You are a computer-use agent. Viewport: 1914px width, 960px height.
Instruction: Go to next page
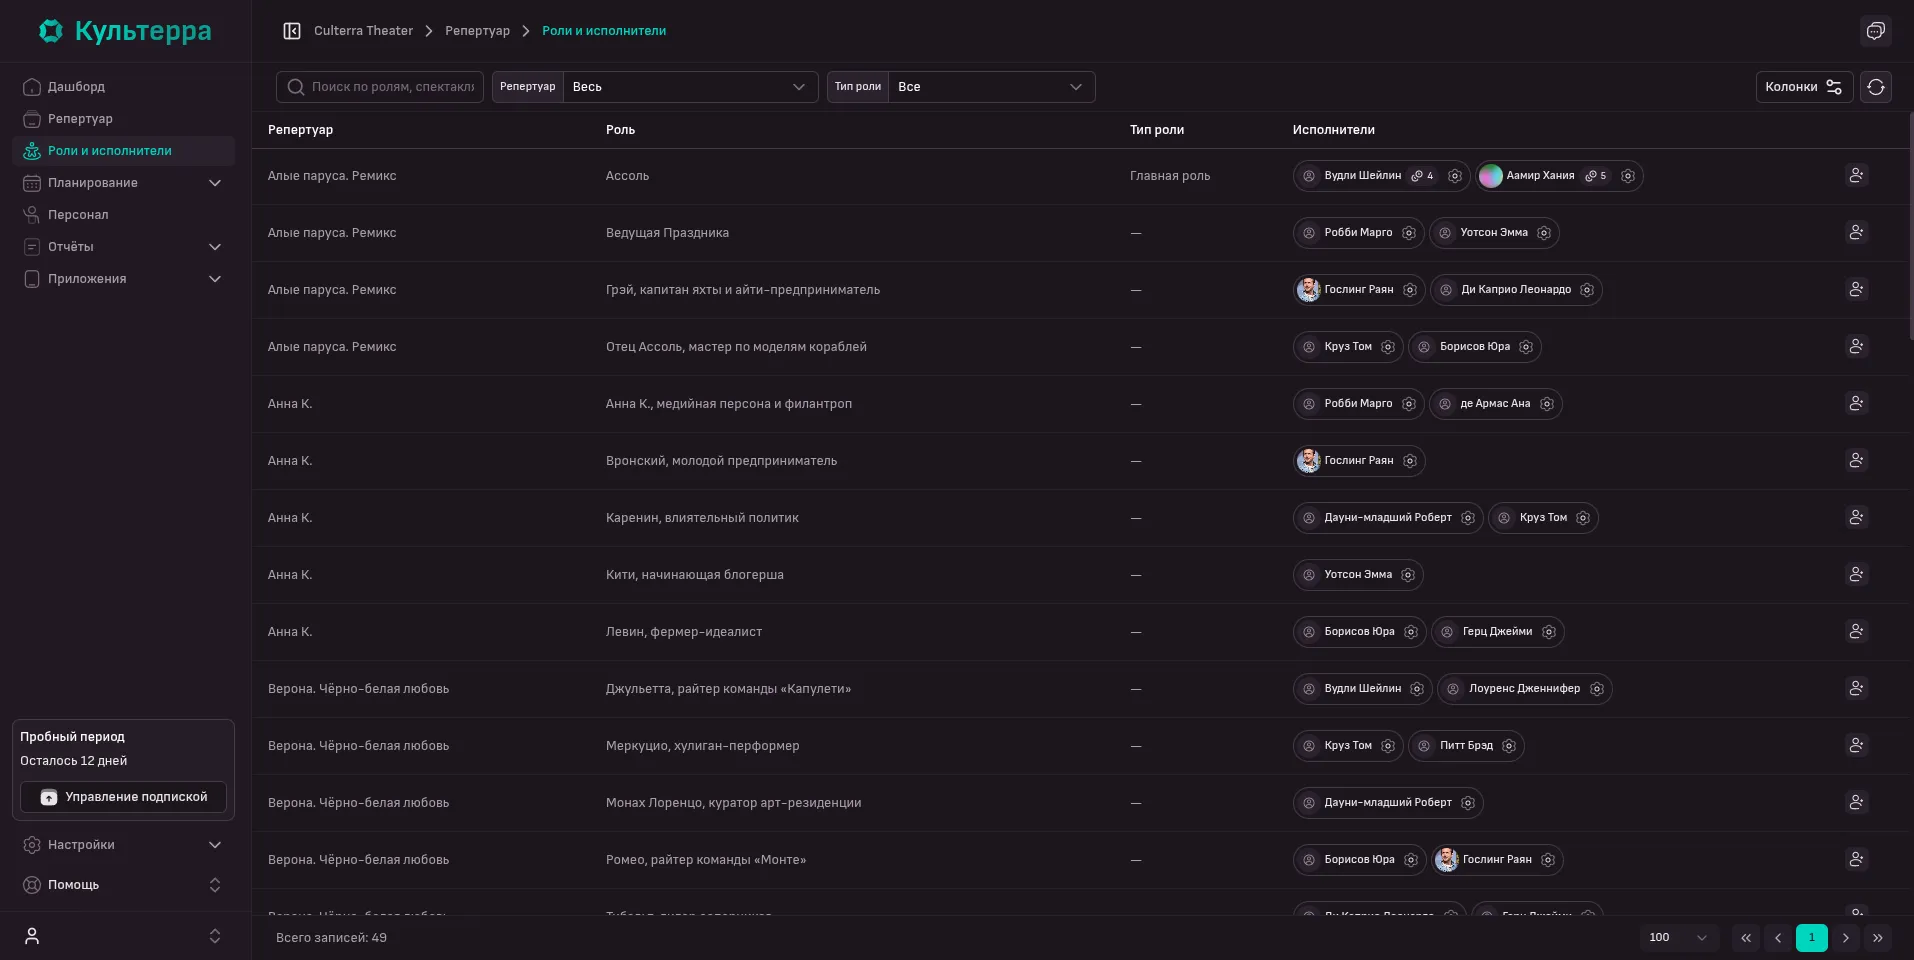coord(1846,938)
